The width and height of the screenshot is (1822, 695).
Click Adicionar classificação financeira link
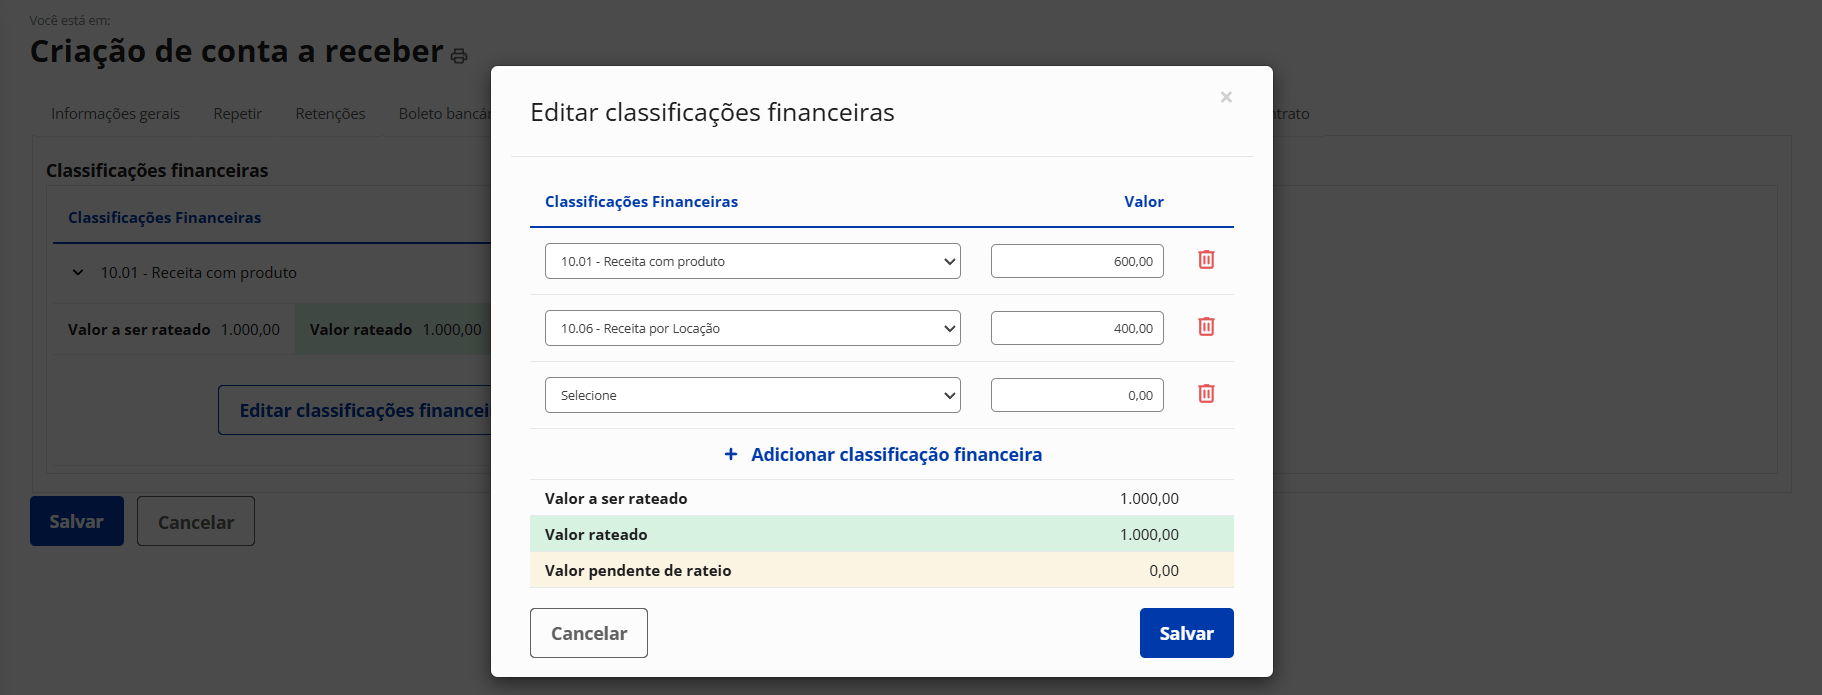[895, 455]
